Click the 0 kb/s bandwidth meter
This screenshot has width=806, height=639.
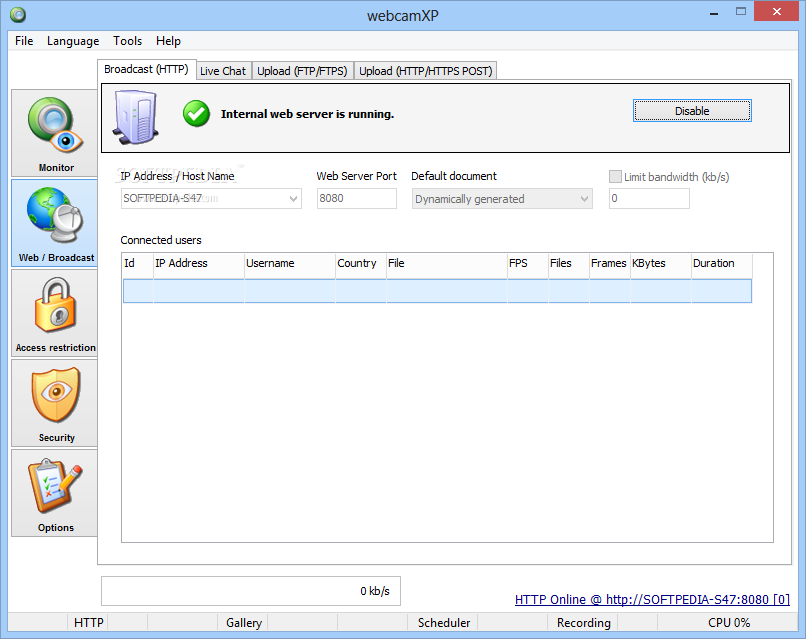coord(251,591)
